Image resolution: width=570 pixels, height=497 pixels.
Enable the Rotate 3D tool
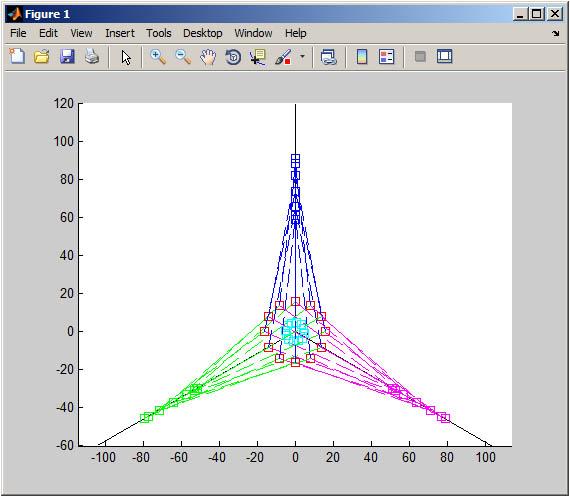(x=233, y=57)
